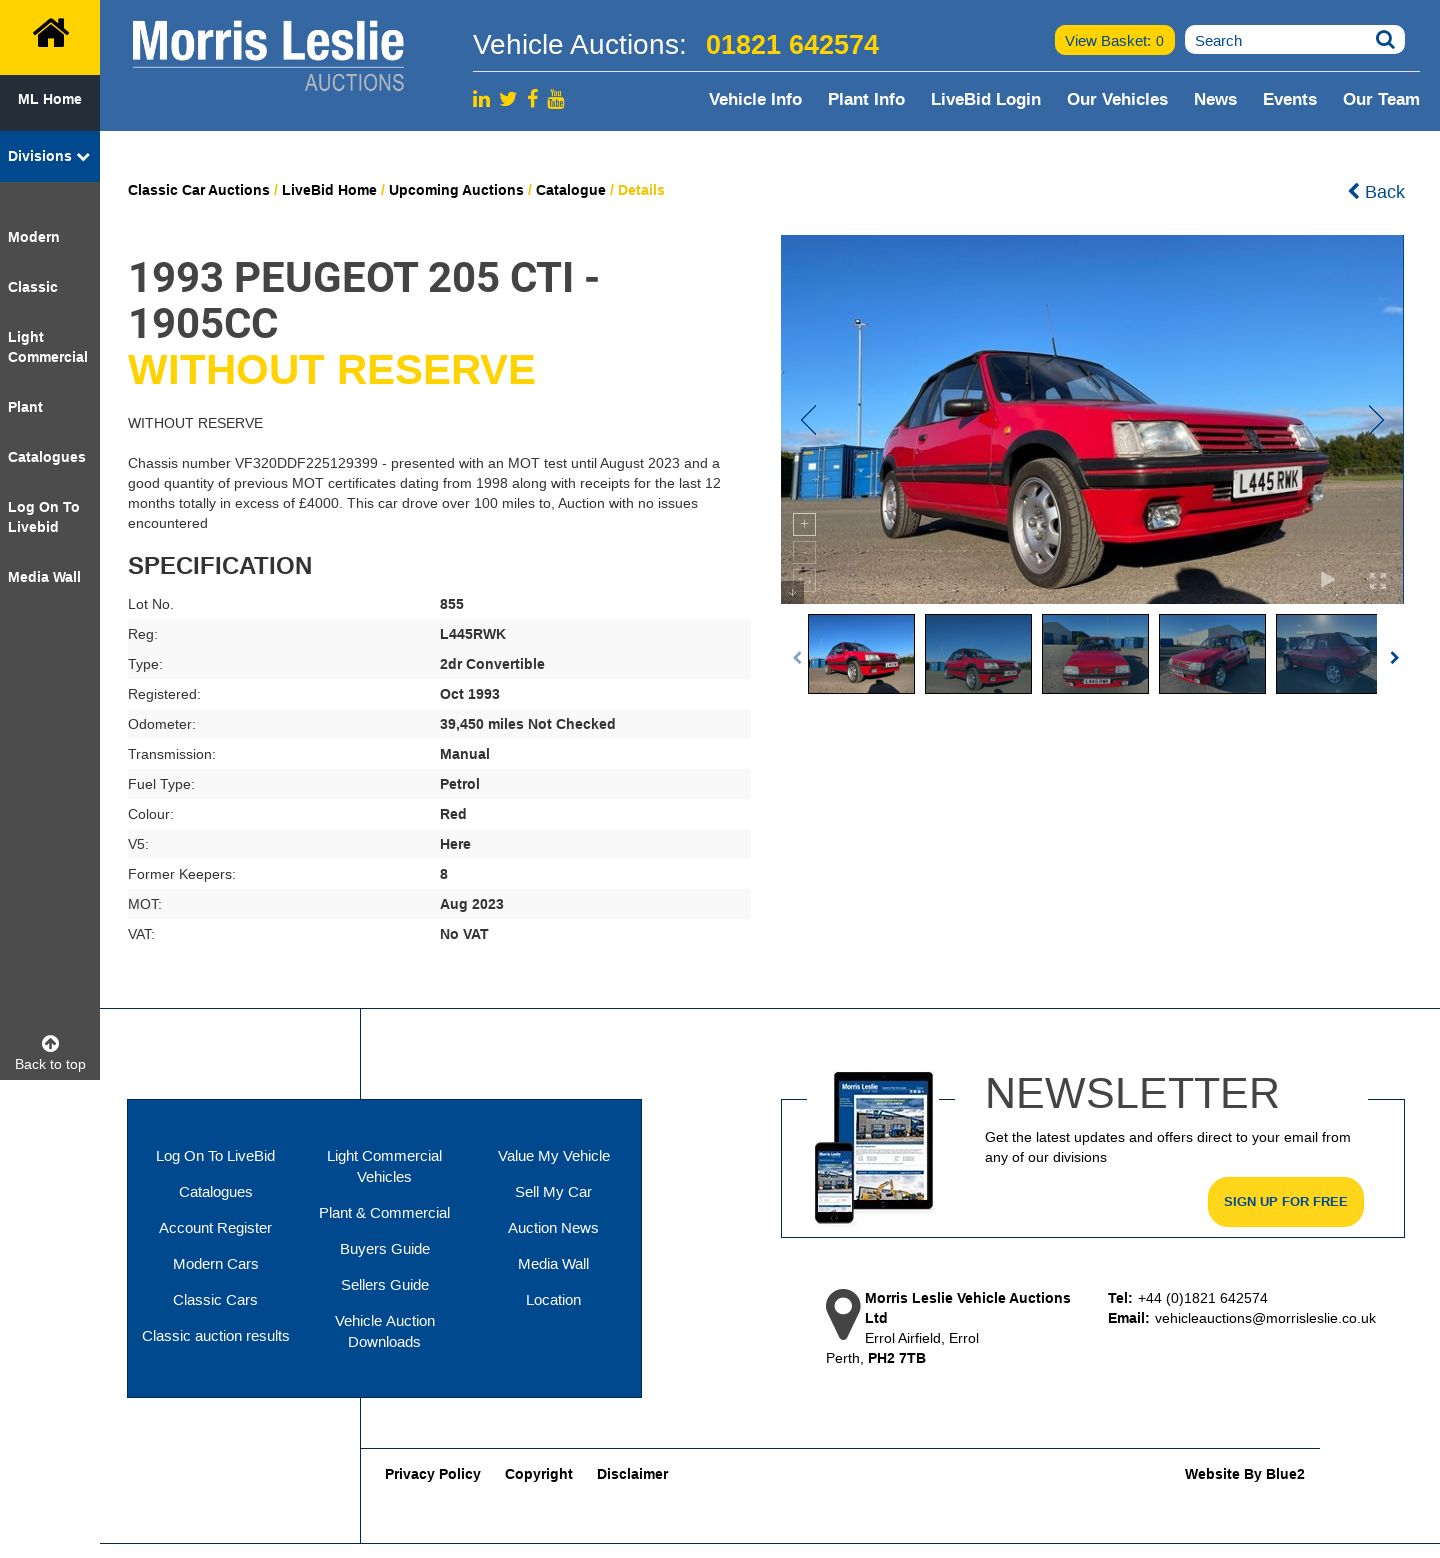
Task: Open Location footer link
Action: pyautogui.click(x=553, y=1300)
